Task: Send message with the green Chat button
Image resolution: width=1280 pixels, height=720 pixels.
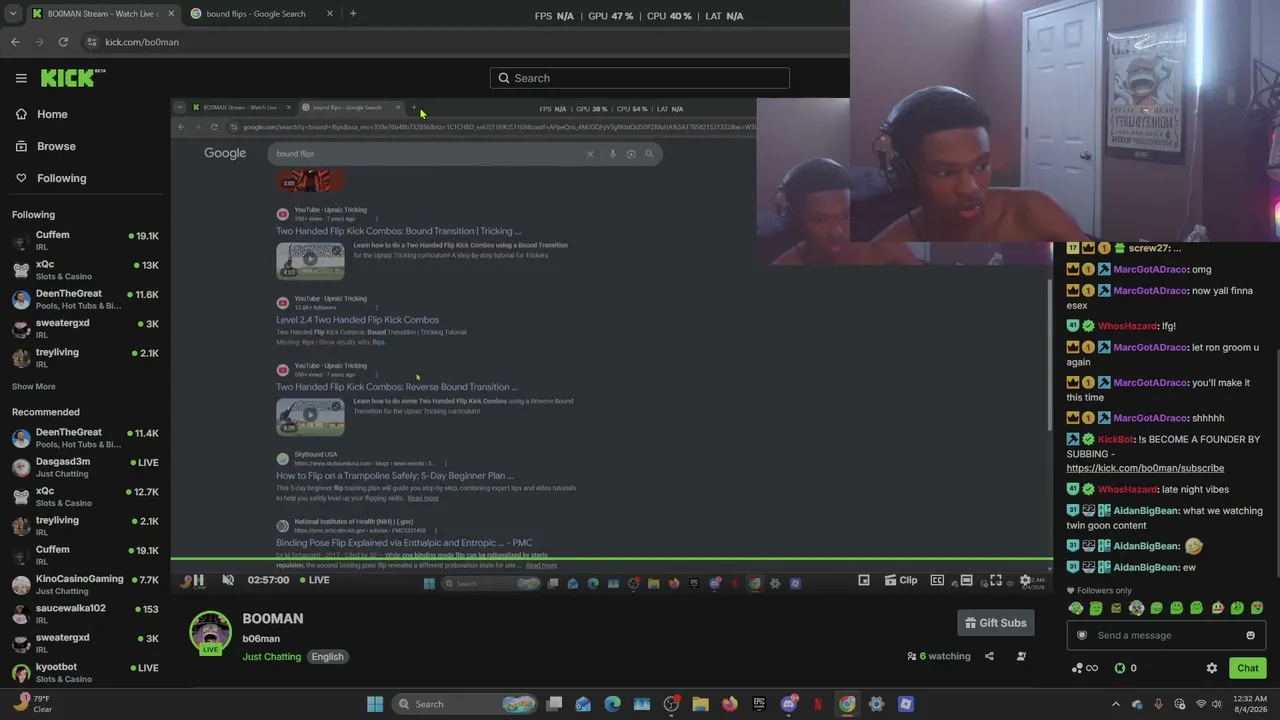Action: coord(1248,668)
